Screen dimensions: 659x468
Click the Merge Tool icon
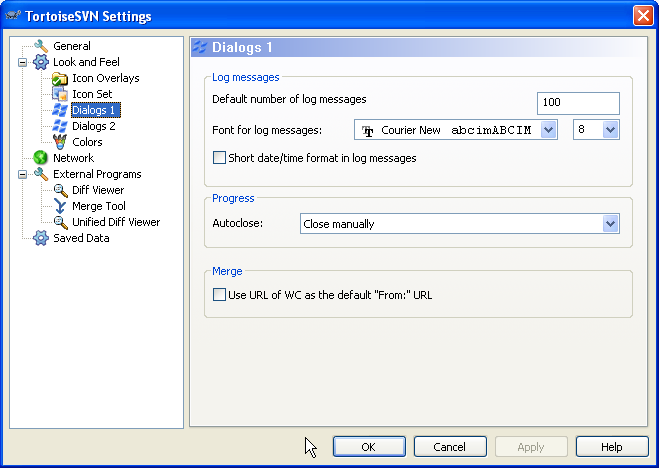coord(60,206)
